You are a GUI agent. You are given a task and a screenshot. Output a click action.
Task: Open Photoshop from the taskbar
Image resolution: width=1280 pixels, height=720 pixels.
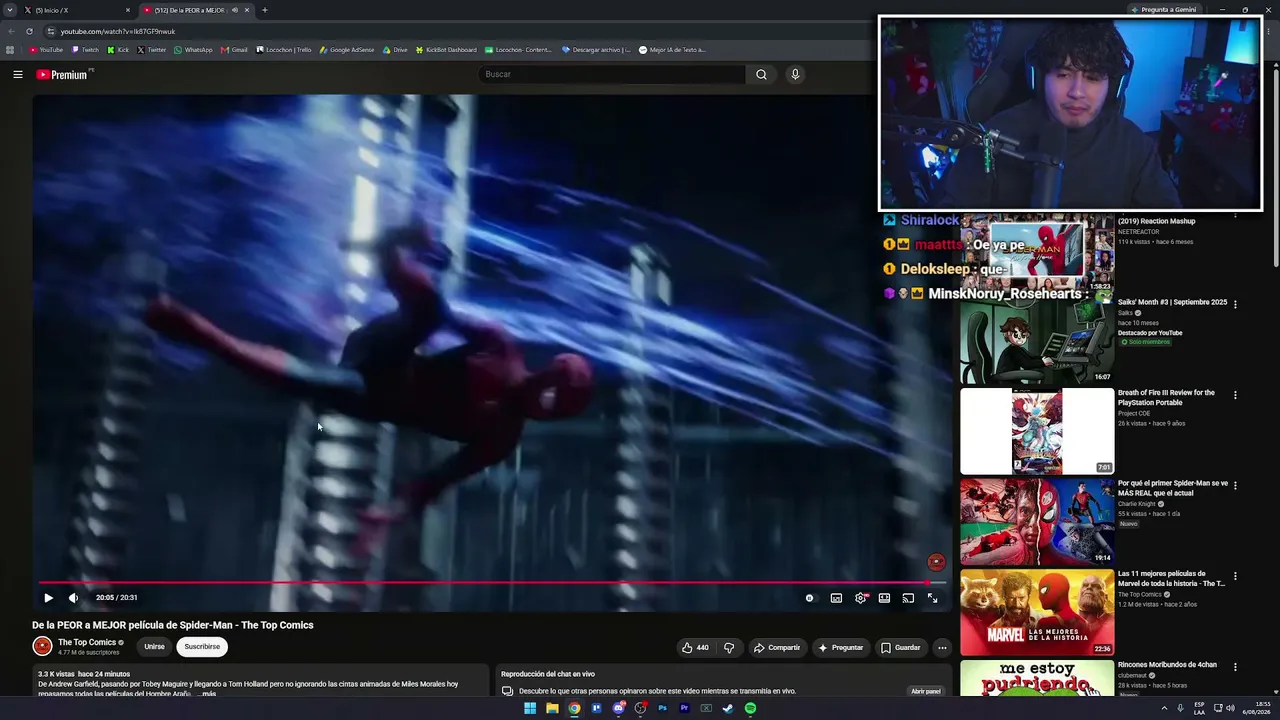coord(662,708)
